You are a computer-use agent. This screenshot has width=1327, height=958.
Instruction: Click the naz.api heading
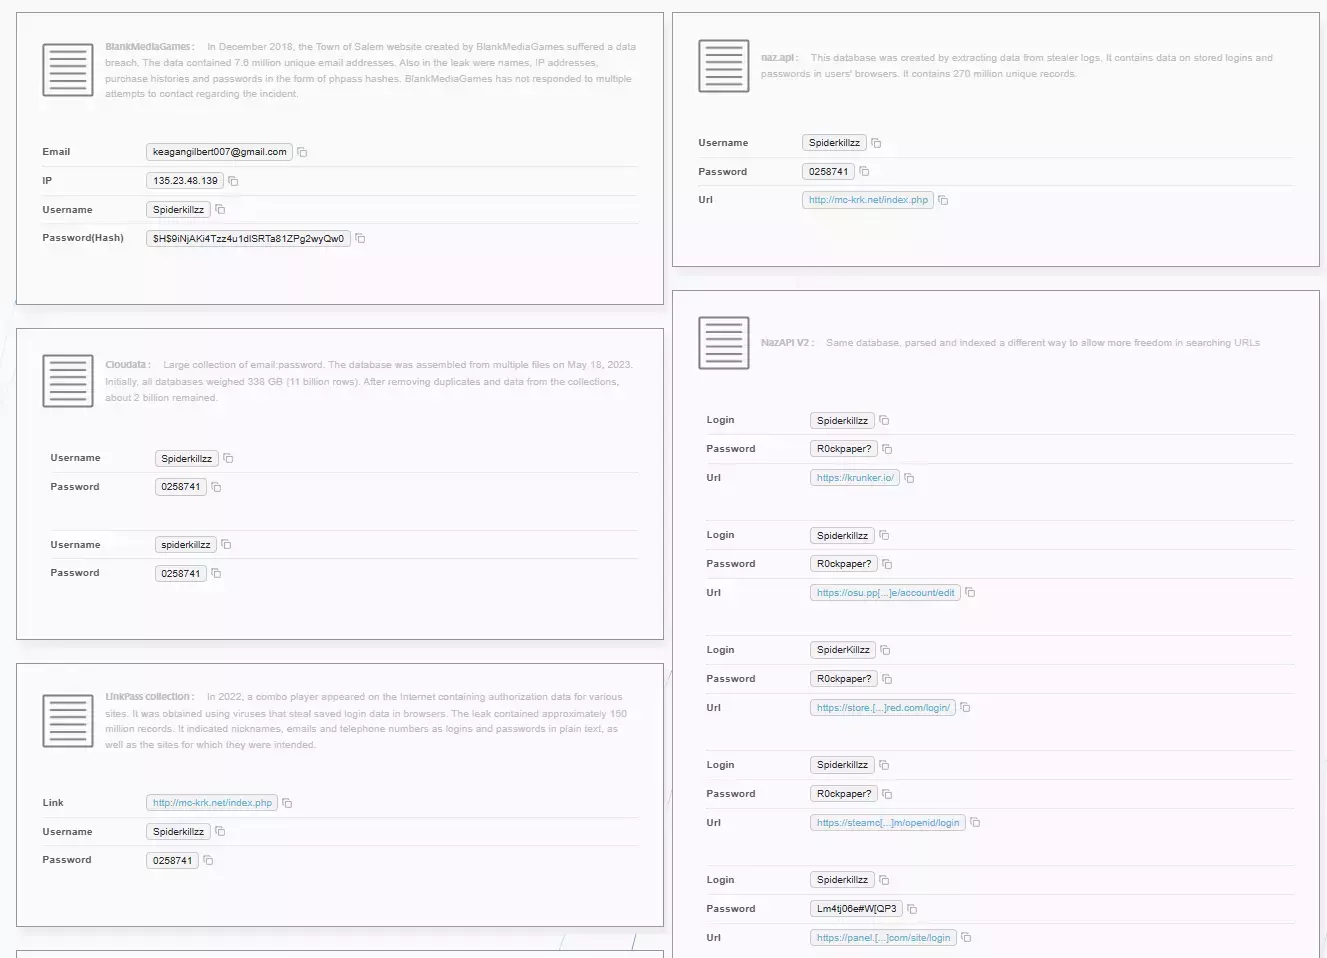coord(780,58)
